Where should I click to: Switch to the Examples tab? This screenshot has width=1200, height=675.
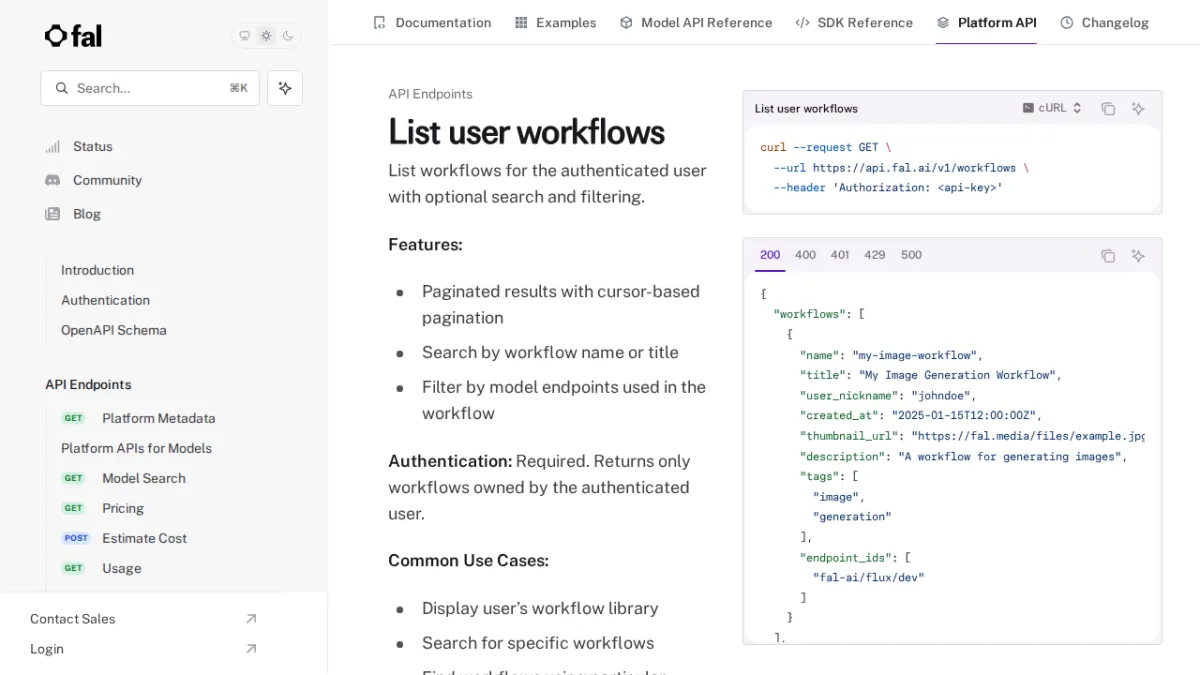(x=555, y=22)
